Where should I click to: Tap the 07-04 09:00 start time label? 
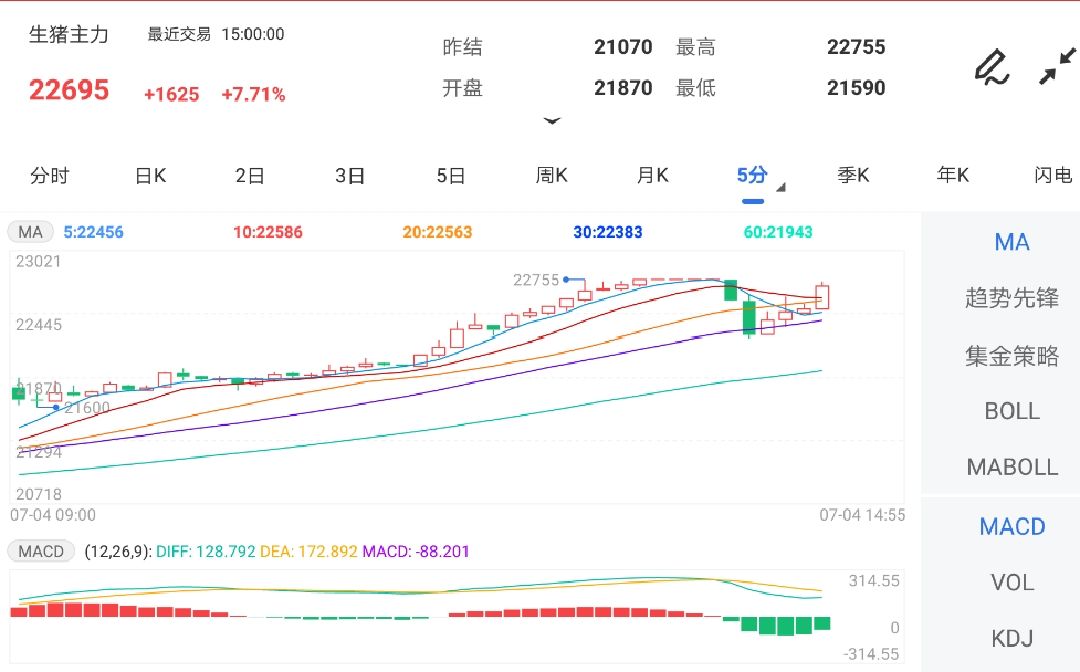click(53, 515)
